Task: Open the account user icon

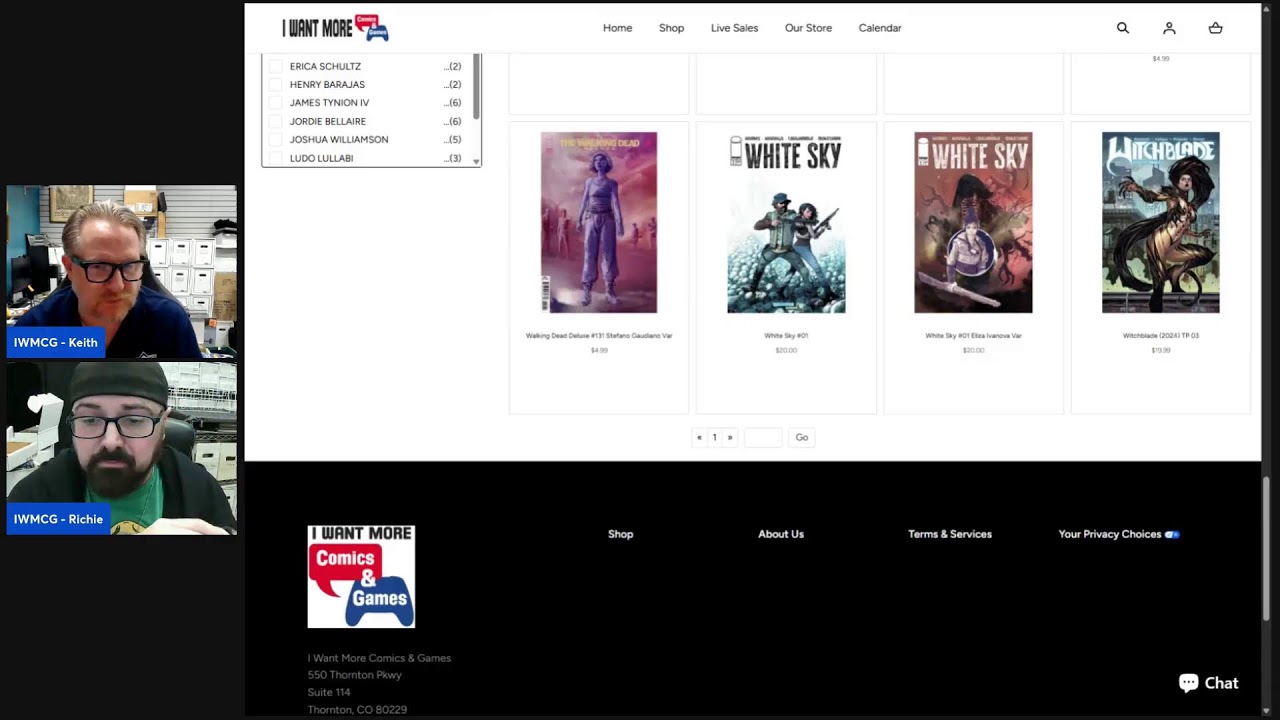Action: 1169,28
